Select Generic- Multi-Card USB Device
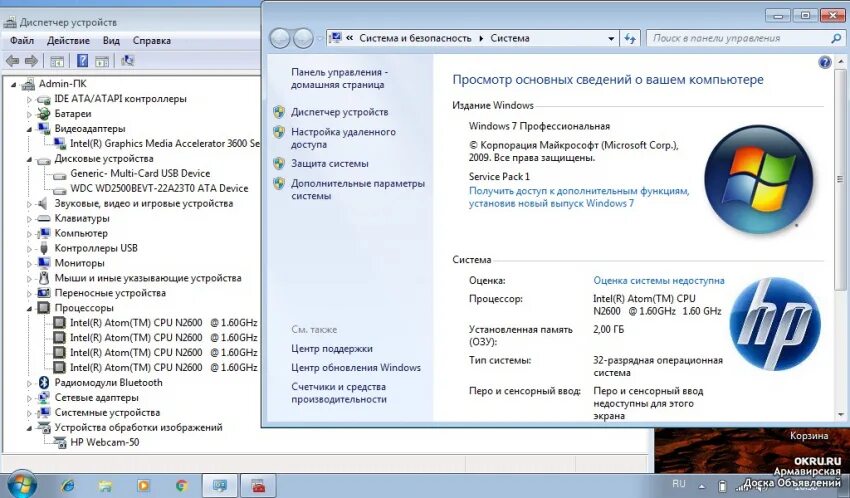The image size is (850, 498). point(140,173)
